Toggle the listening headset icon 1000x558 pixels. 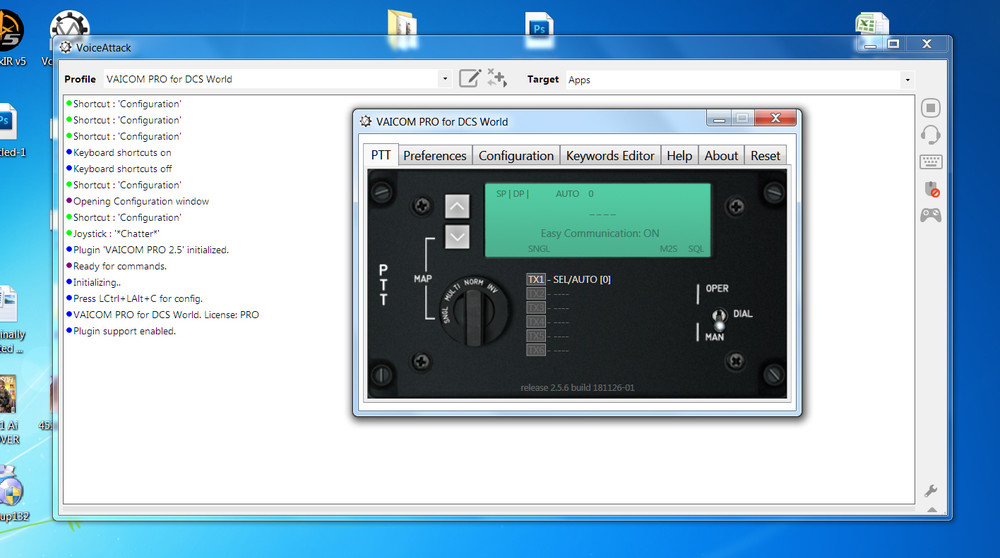pyautogui.click(x=930, y=135)
